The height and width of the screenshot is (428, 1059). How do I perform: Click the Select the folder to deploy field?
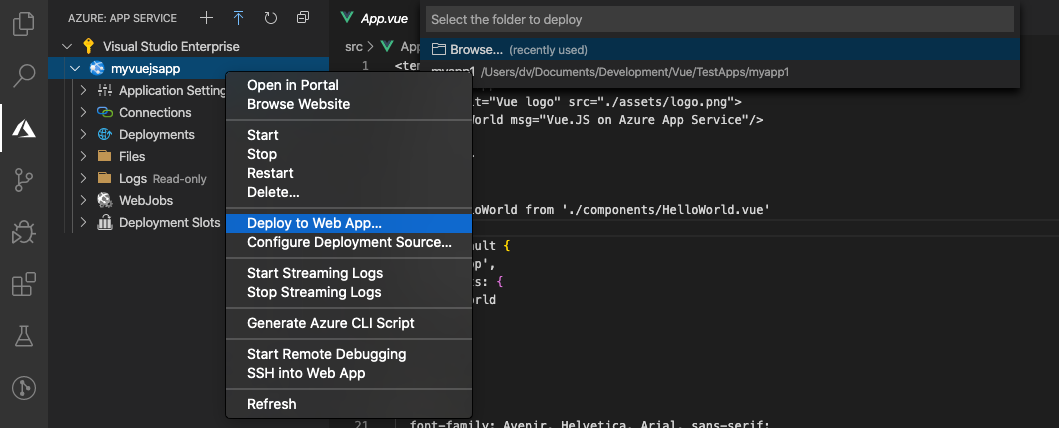click(720, 20)
